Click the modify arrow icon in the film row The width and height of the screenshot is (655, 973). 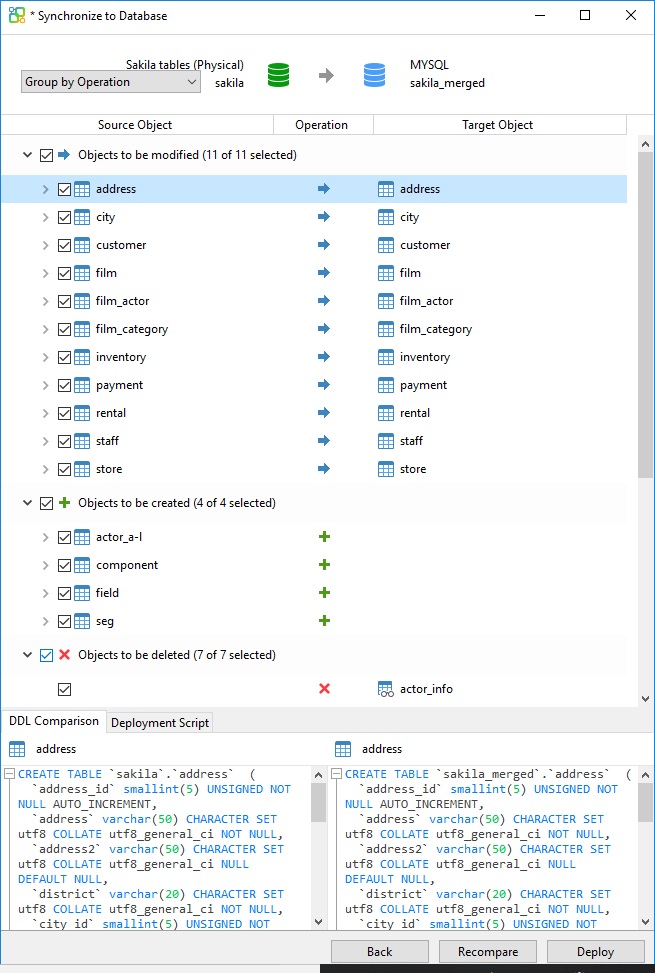tap(323, 273)
